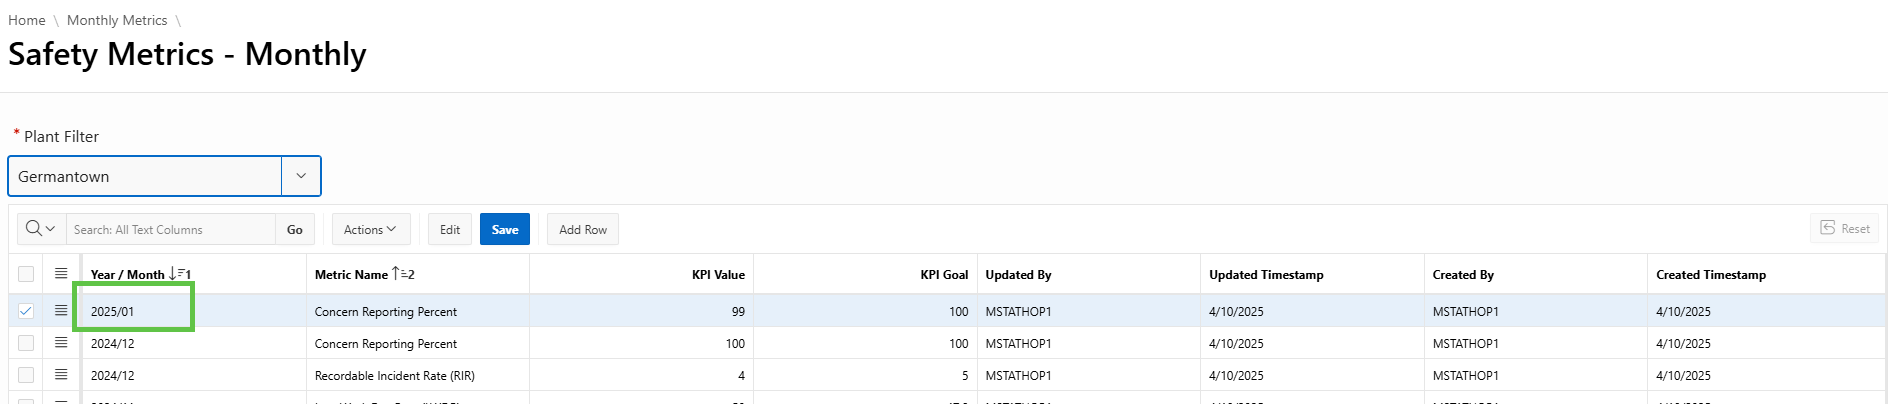
Task: Click the Reset report button
Action: [1844, 229]
